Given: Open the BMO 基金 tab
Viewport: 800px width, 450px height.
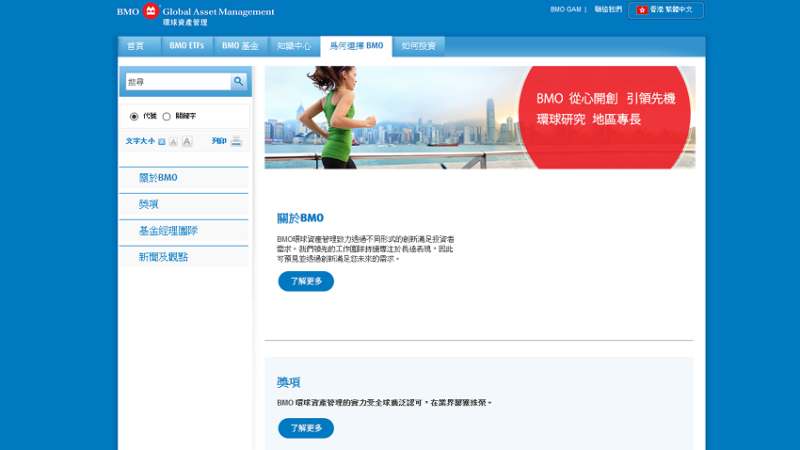Looking at the screenshot, I should coord(240,46).
